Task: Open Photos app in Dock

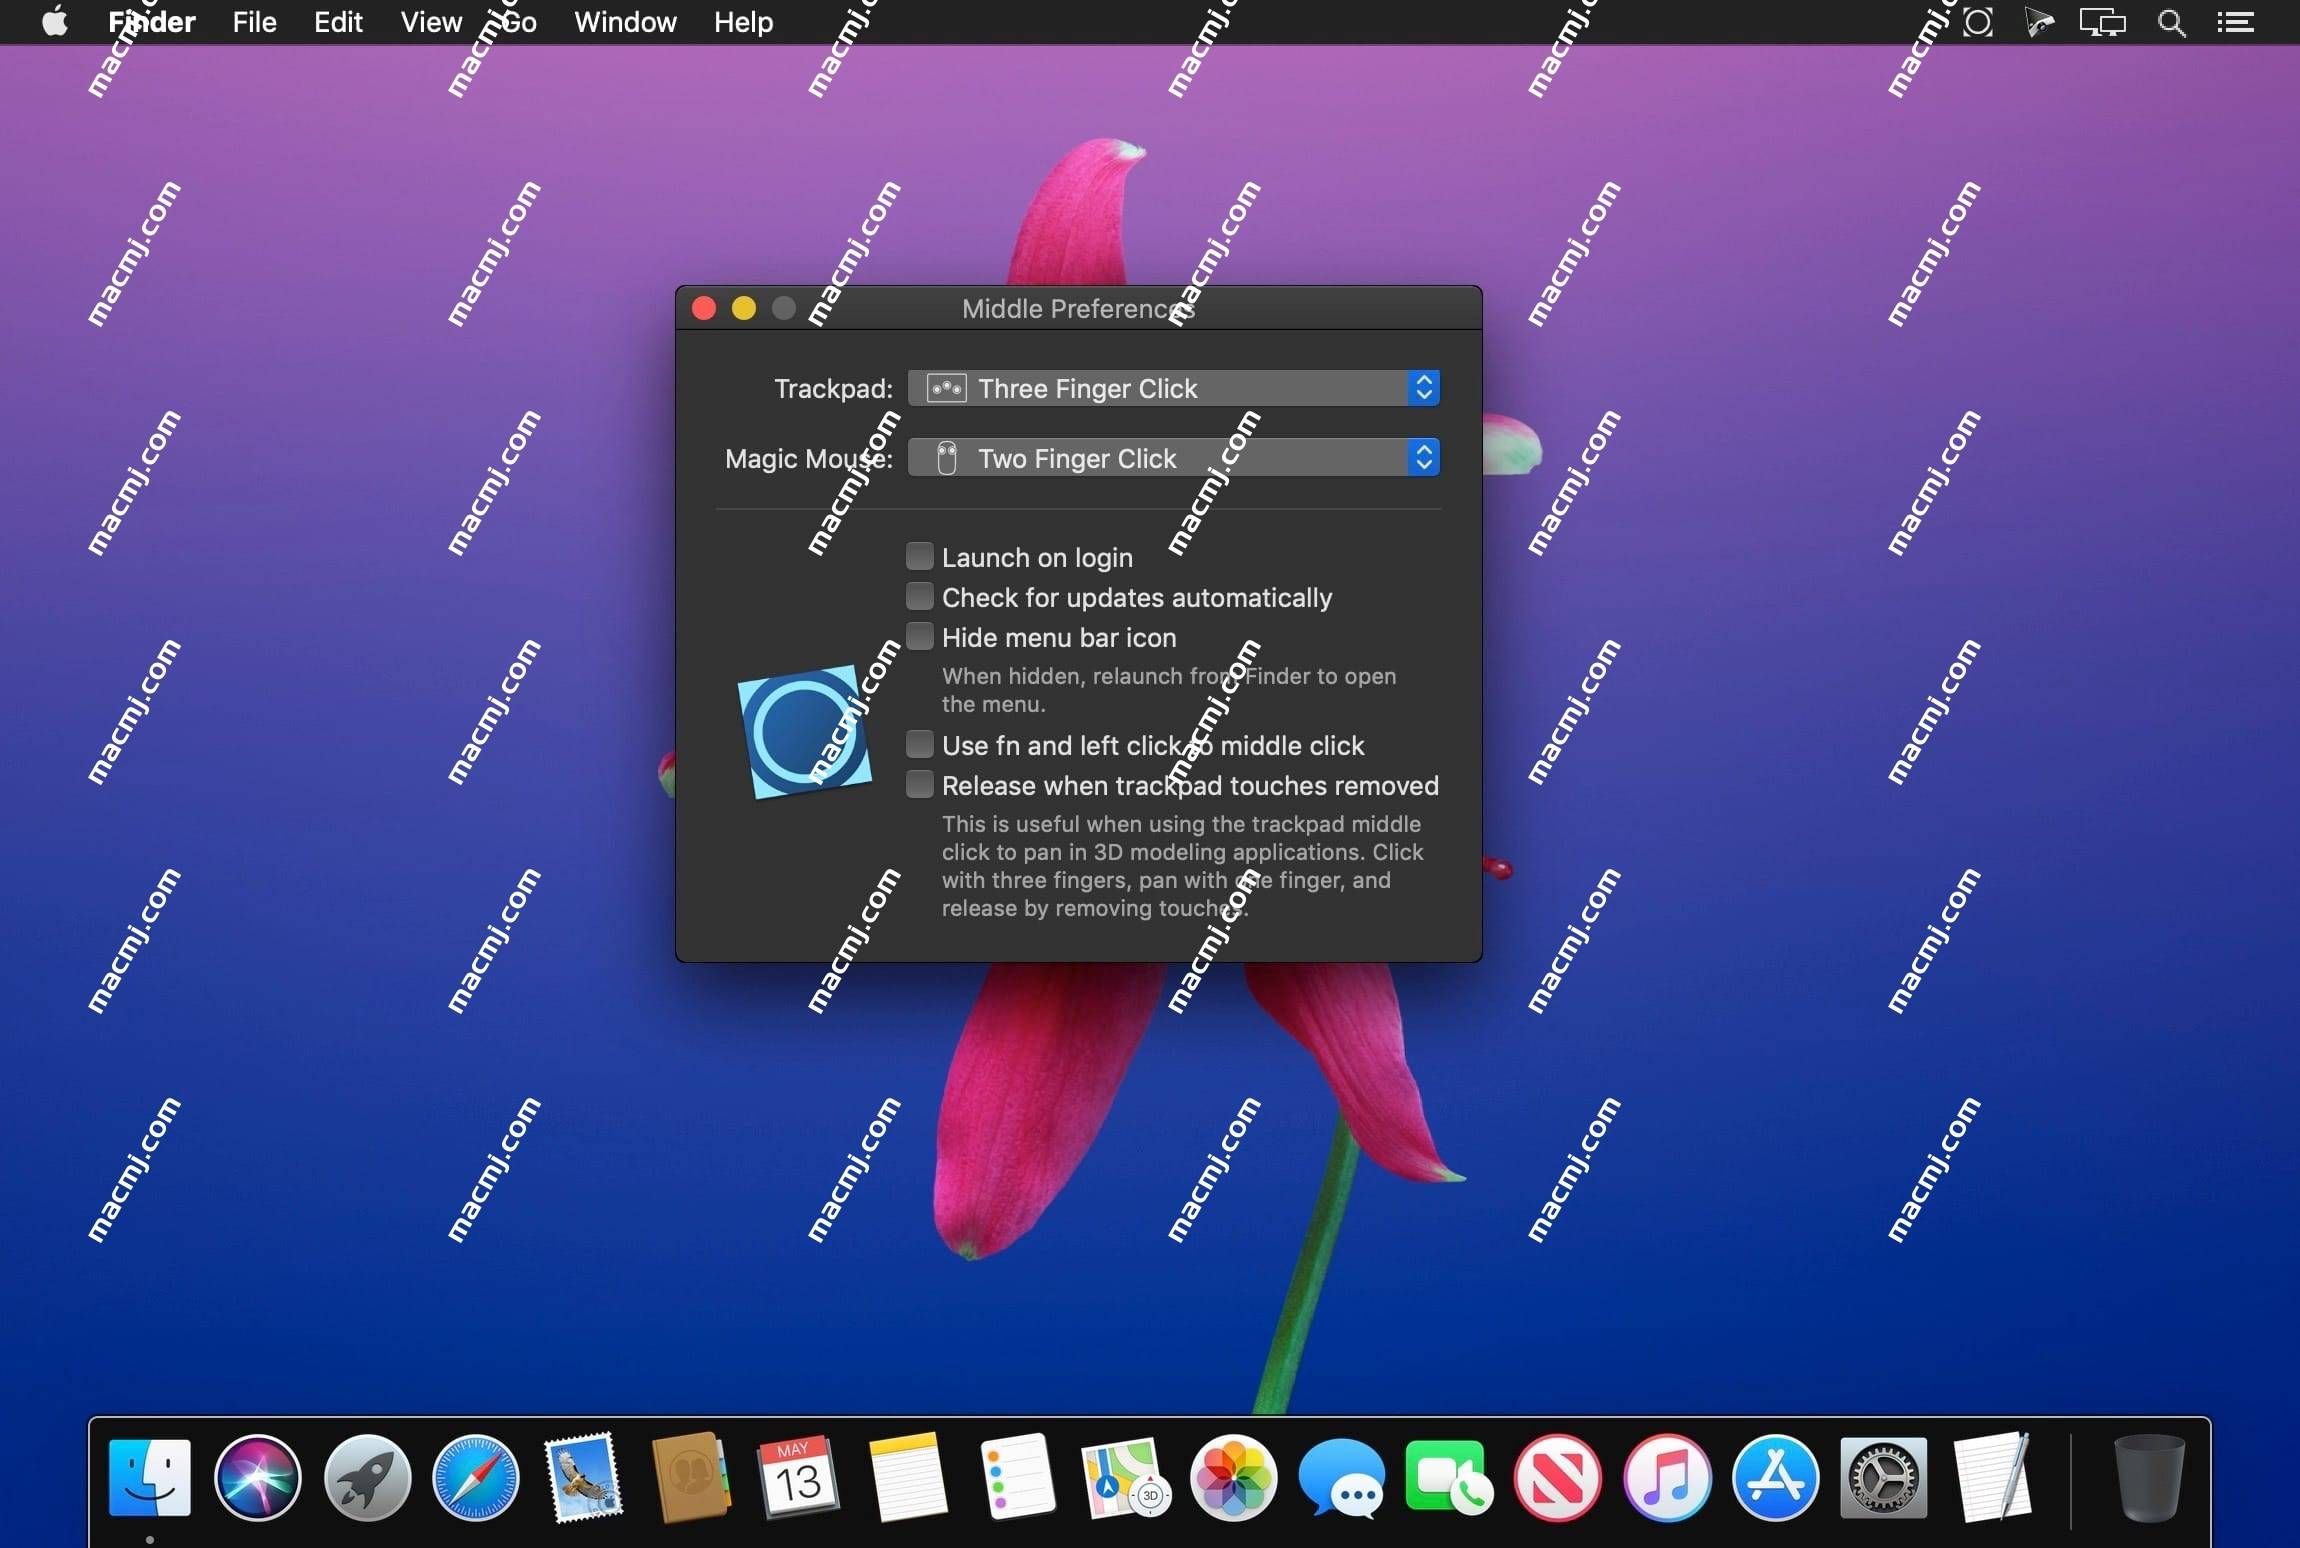Action: tap(1234, 1478)
